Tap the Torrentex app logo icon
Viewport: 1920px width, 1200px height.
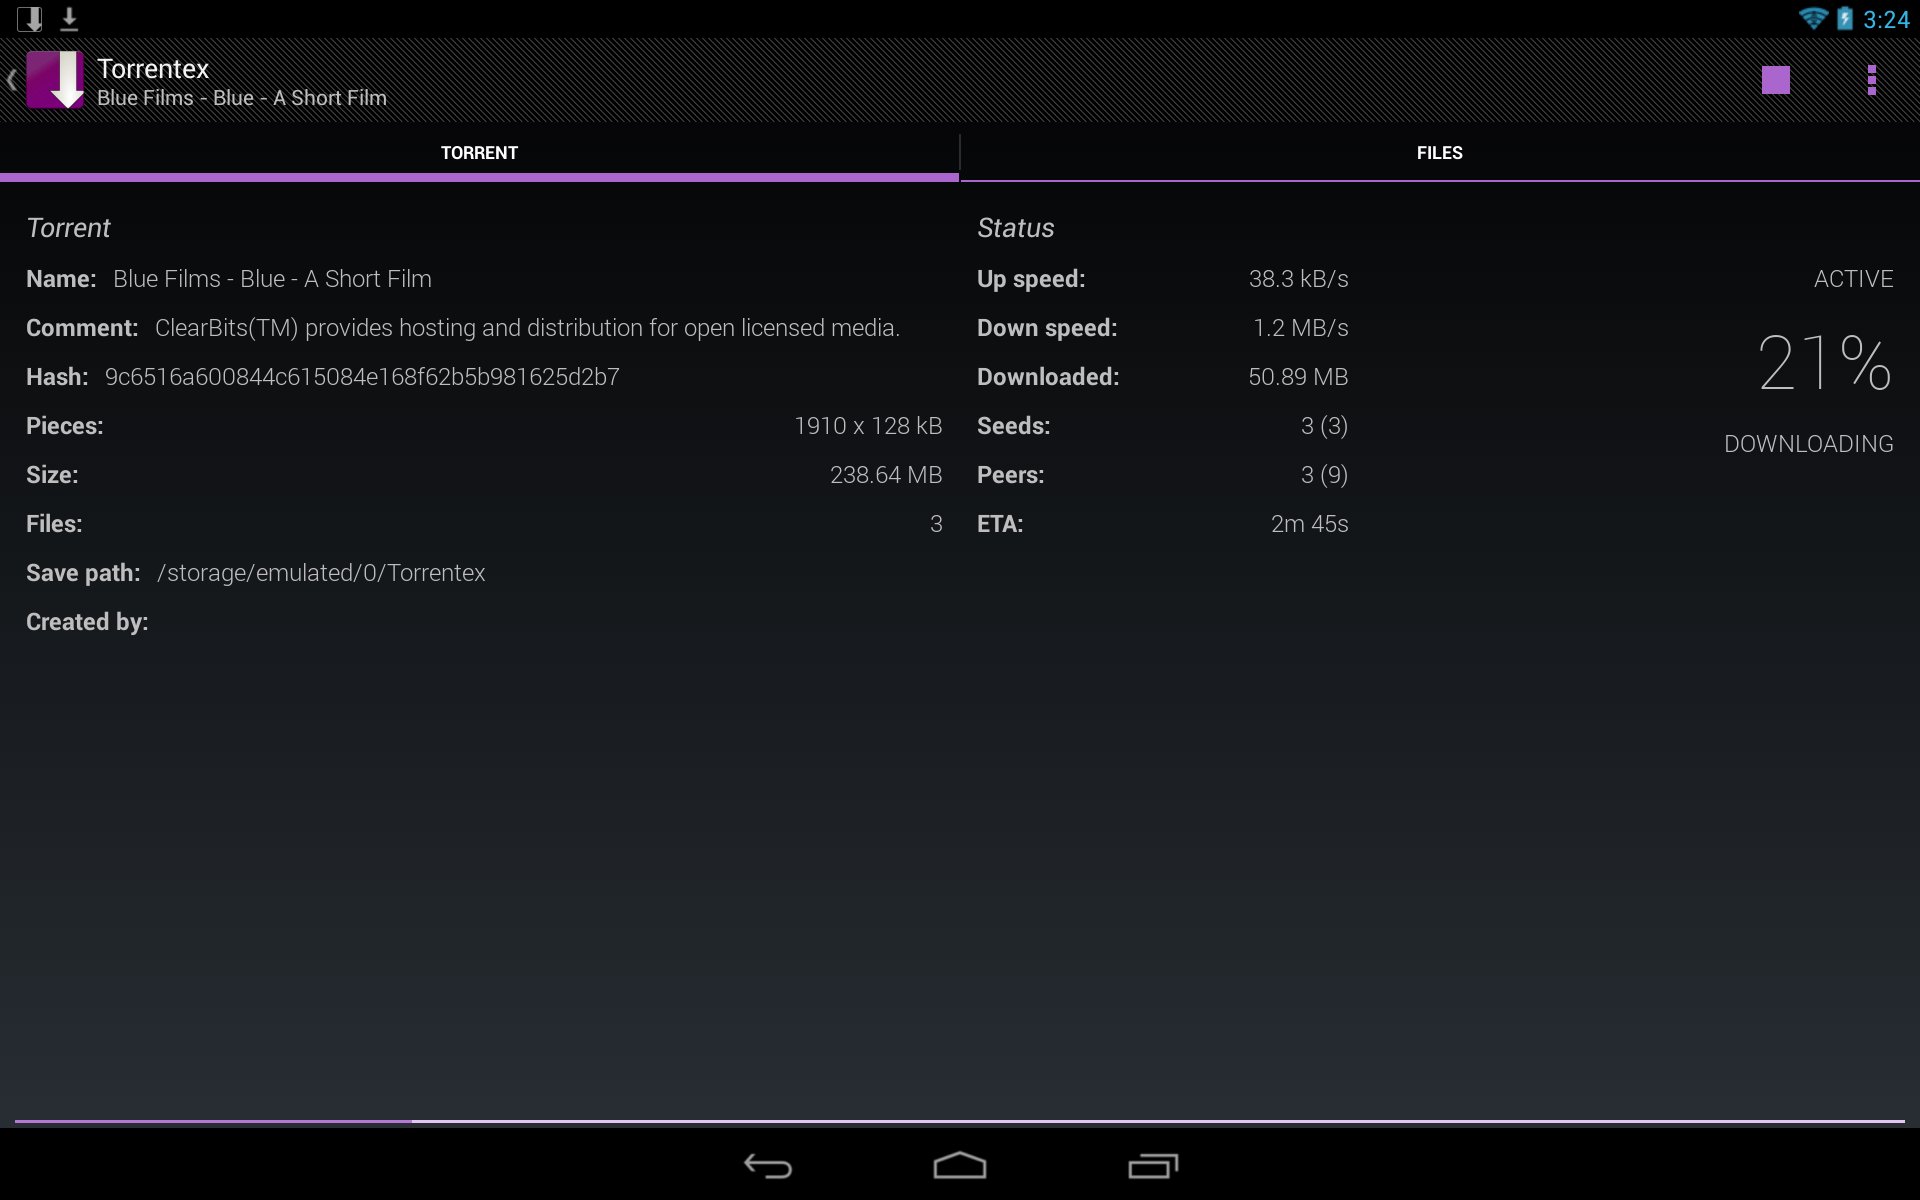coord(55,80)
